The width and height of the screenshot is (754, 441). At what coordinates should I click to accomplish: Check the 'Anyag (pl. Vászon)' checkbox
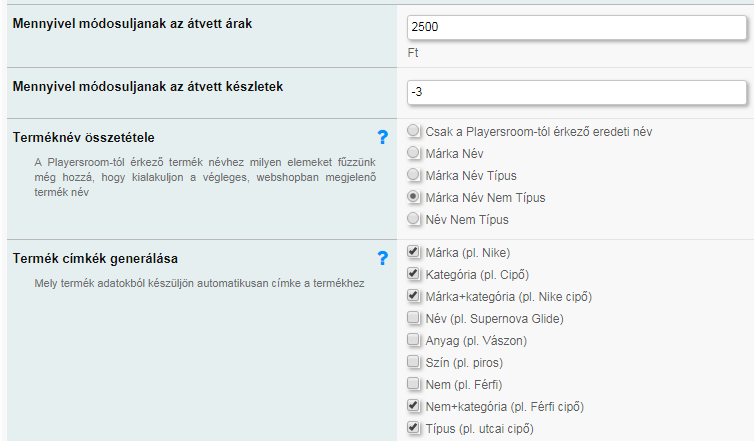point(414,340)
